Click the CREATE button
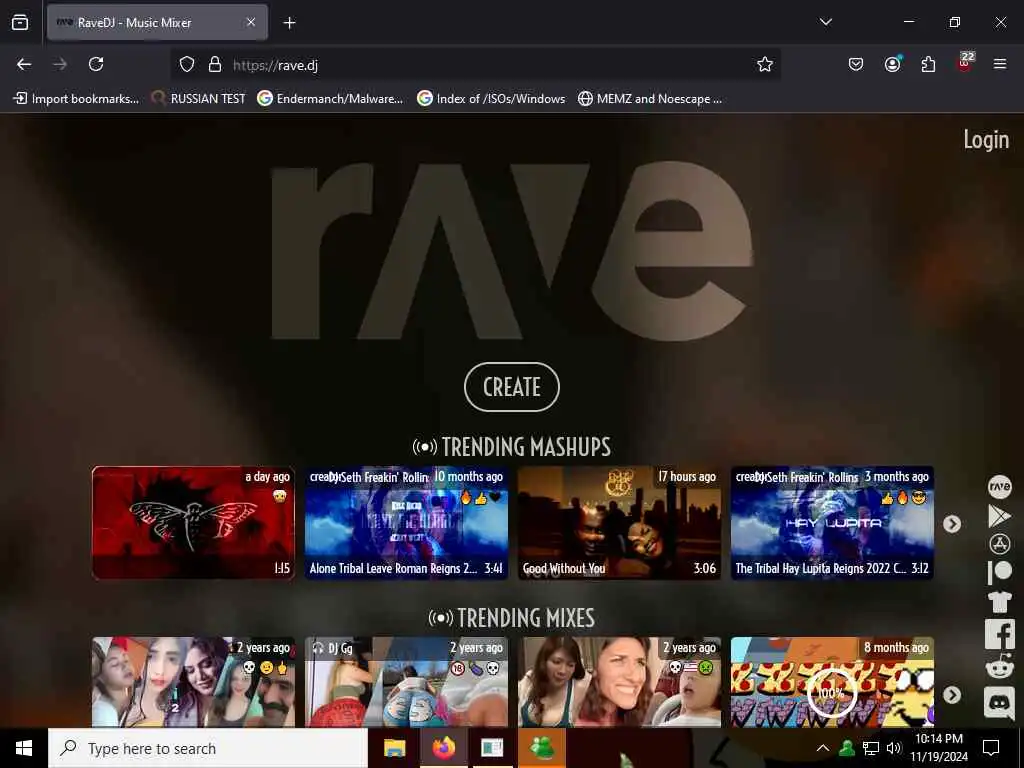 pyautogui.click(x=511, y=387)
